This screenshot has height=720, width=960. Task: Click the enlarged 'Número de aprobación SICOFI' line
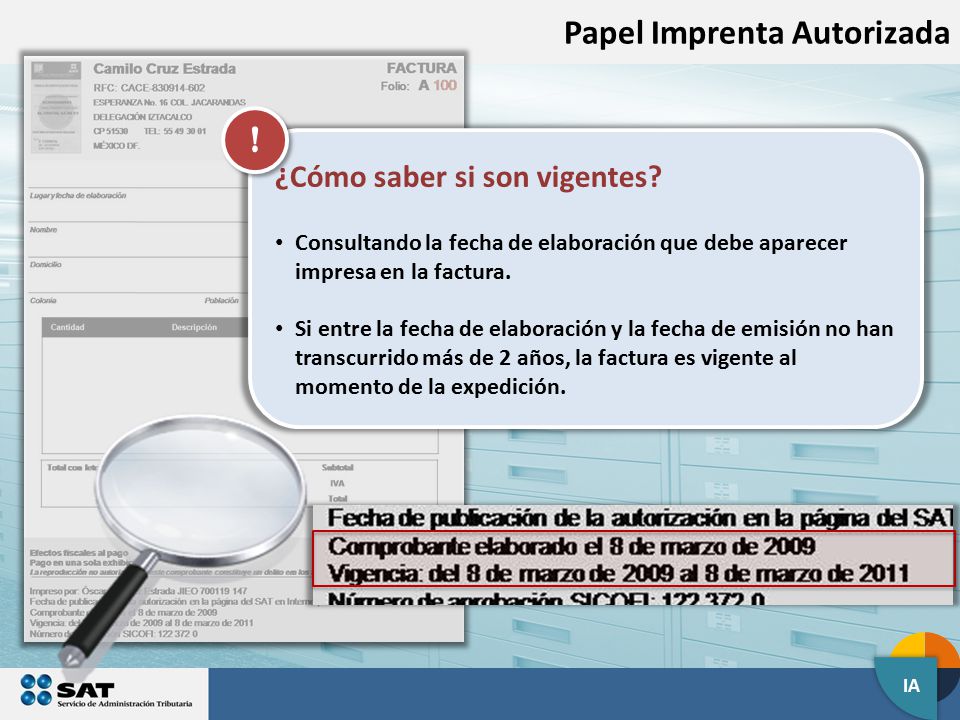546,598
